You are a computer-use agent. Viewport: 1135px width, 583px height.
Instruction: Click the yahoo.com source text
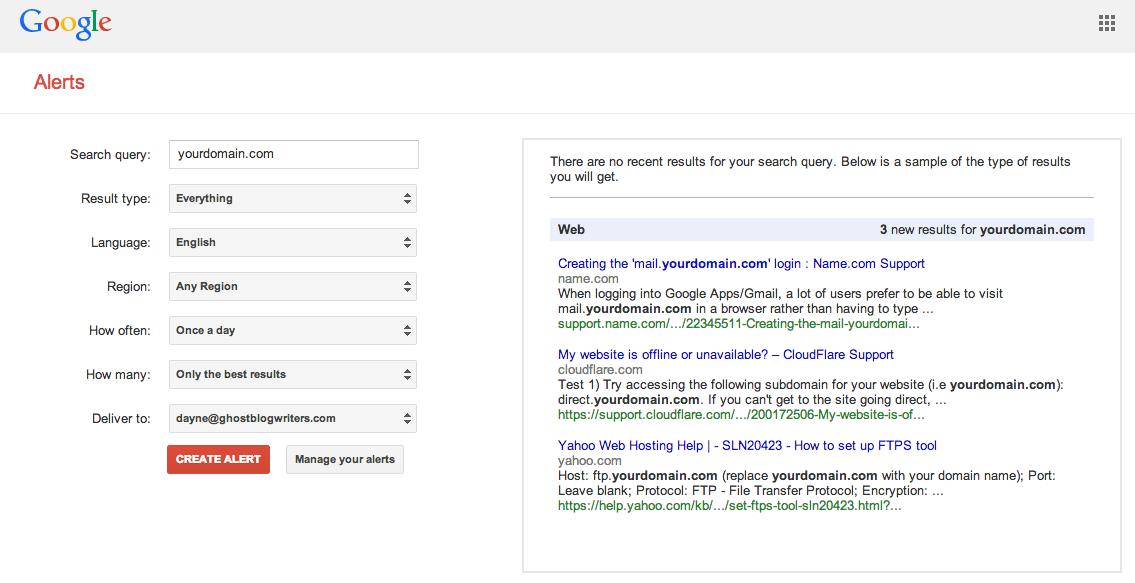click(x=589, y=461)
